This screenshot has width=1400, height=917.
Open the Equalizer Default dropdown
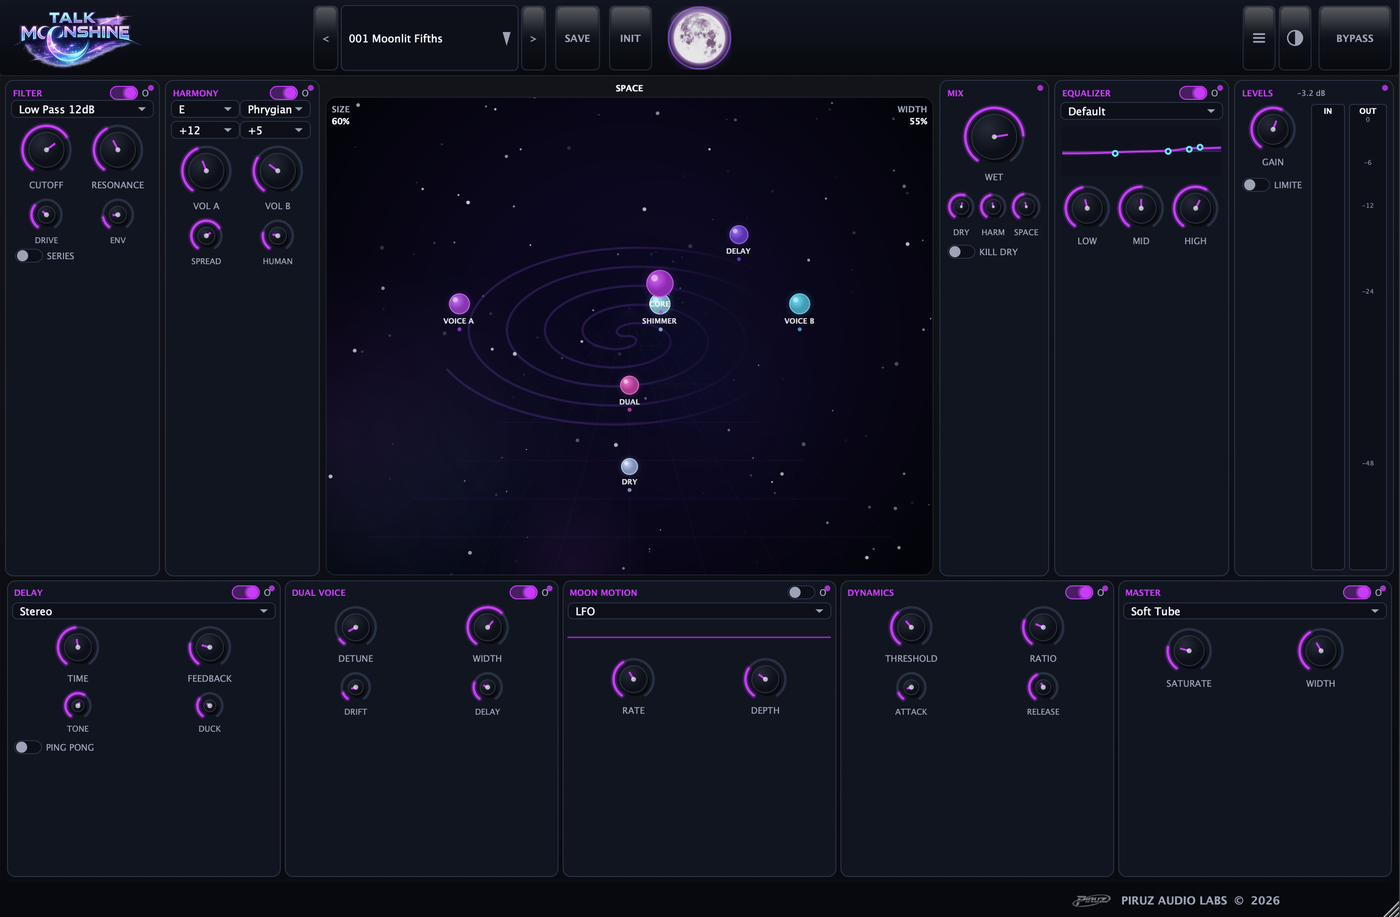point(1141,111)
